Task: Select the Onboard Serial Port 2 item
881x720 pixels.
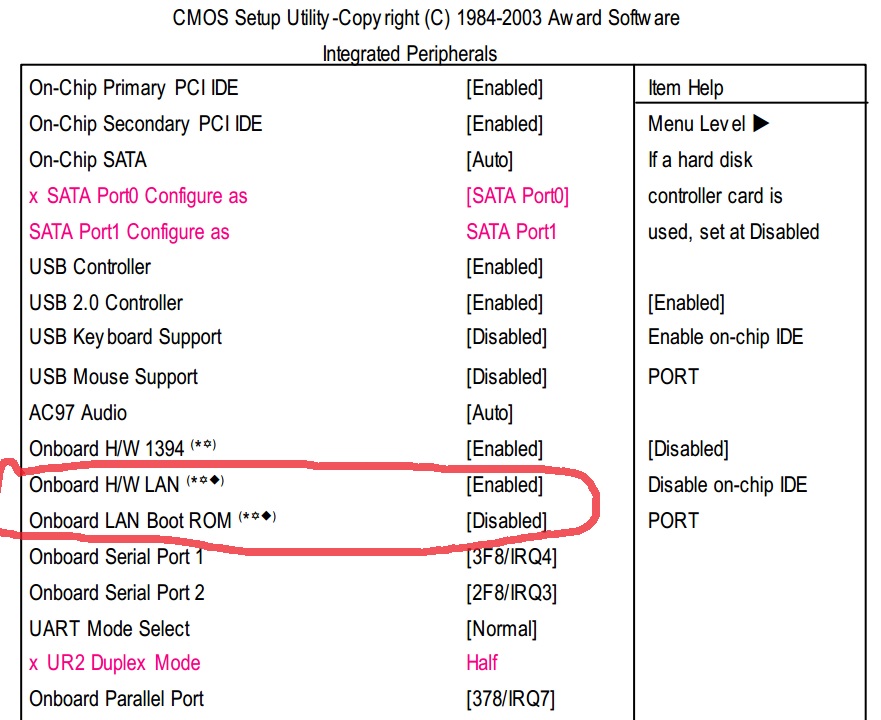Action: click(x=117, y=593)
